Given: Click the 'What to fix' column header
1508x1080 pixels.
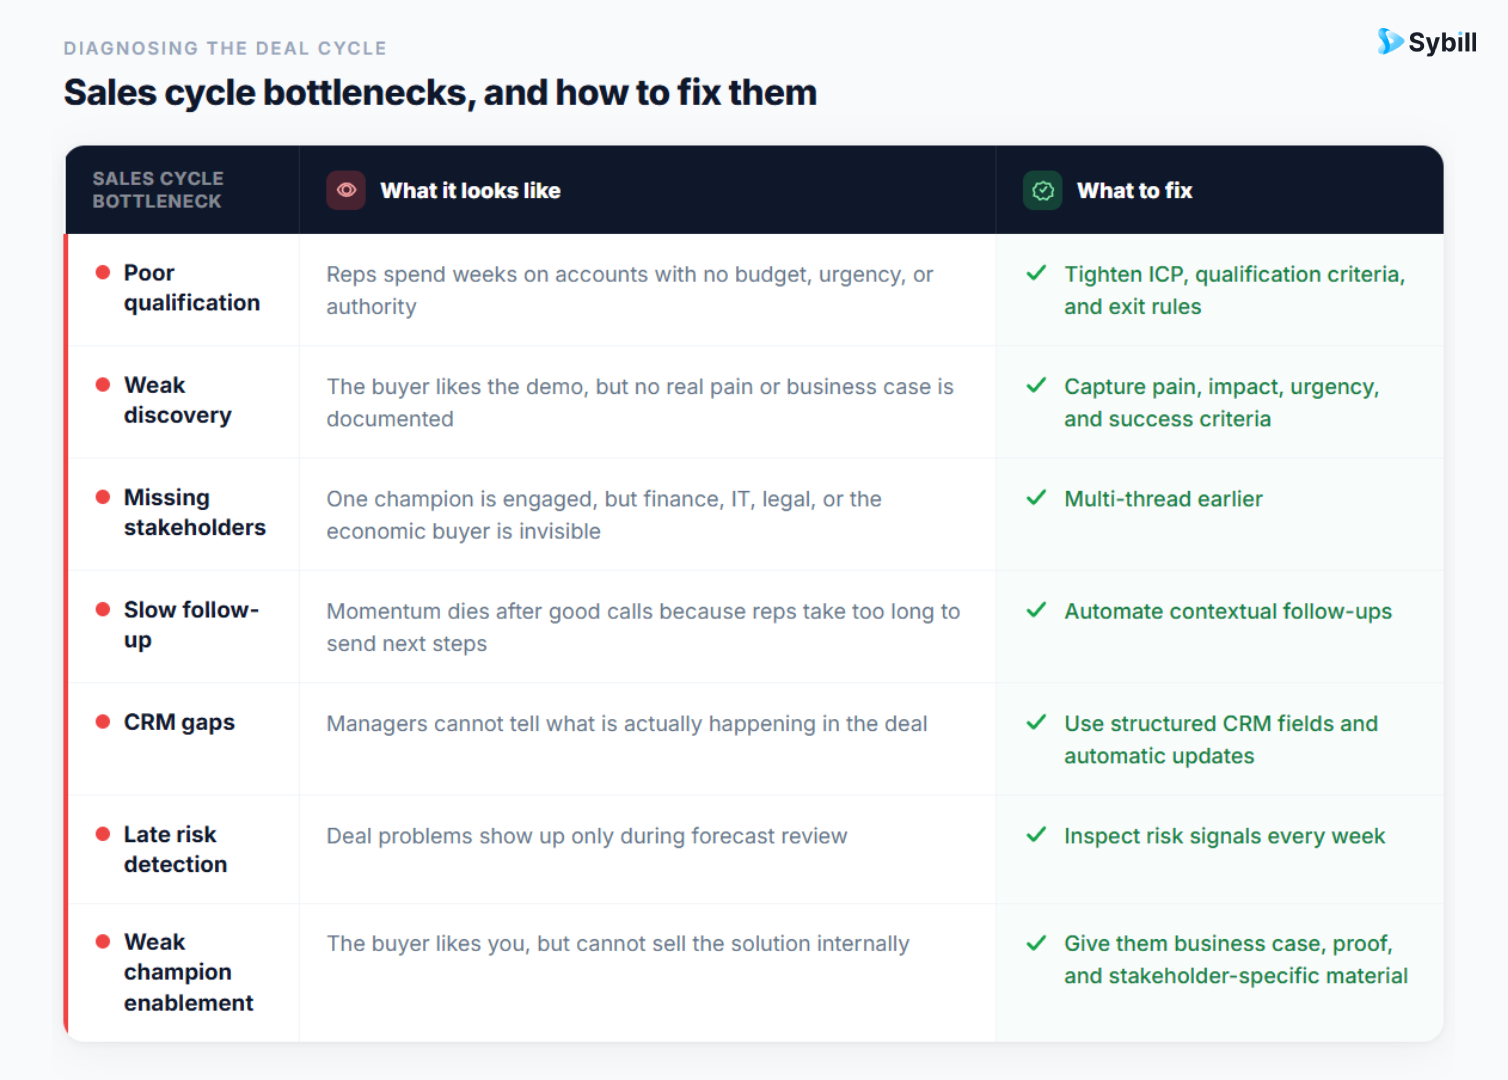Looking at the screenshot, I should click(1134, 190).
